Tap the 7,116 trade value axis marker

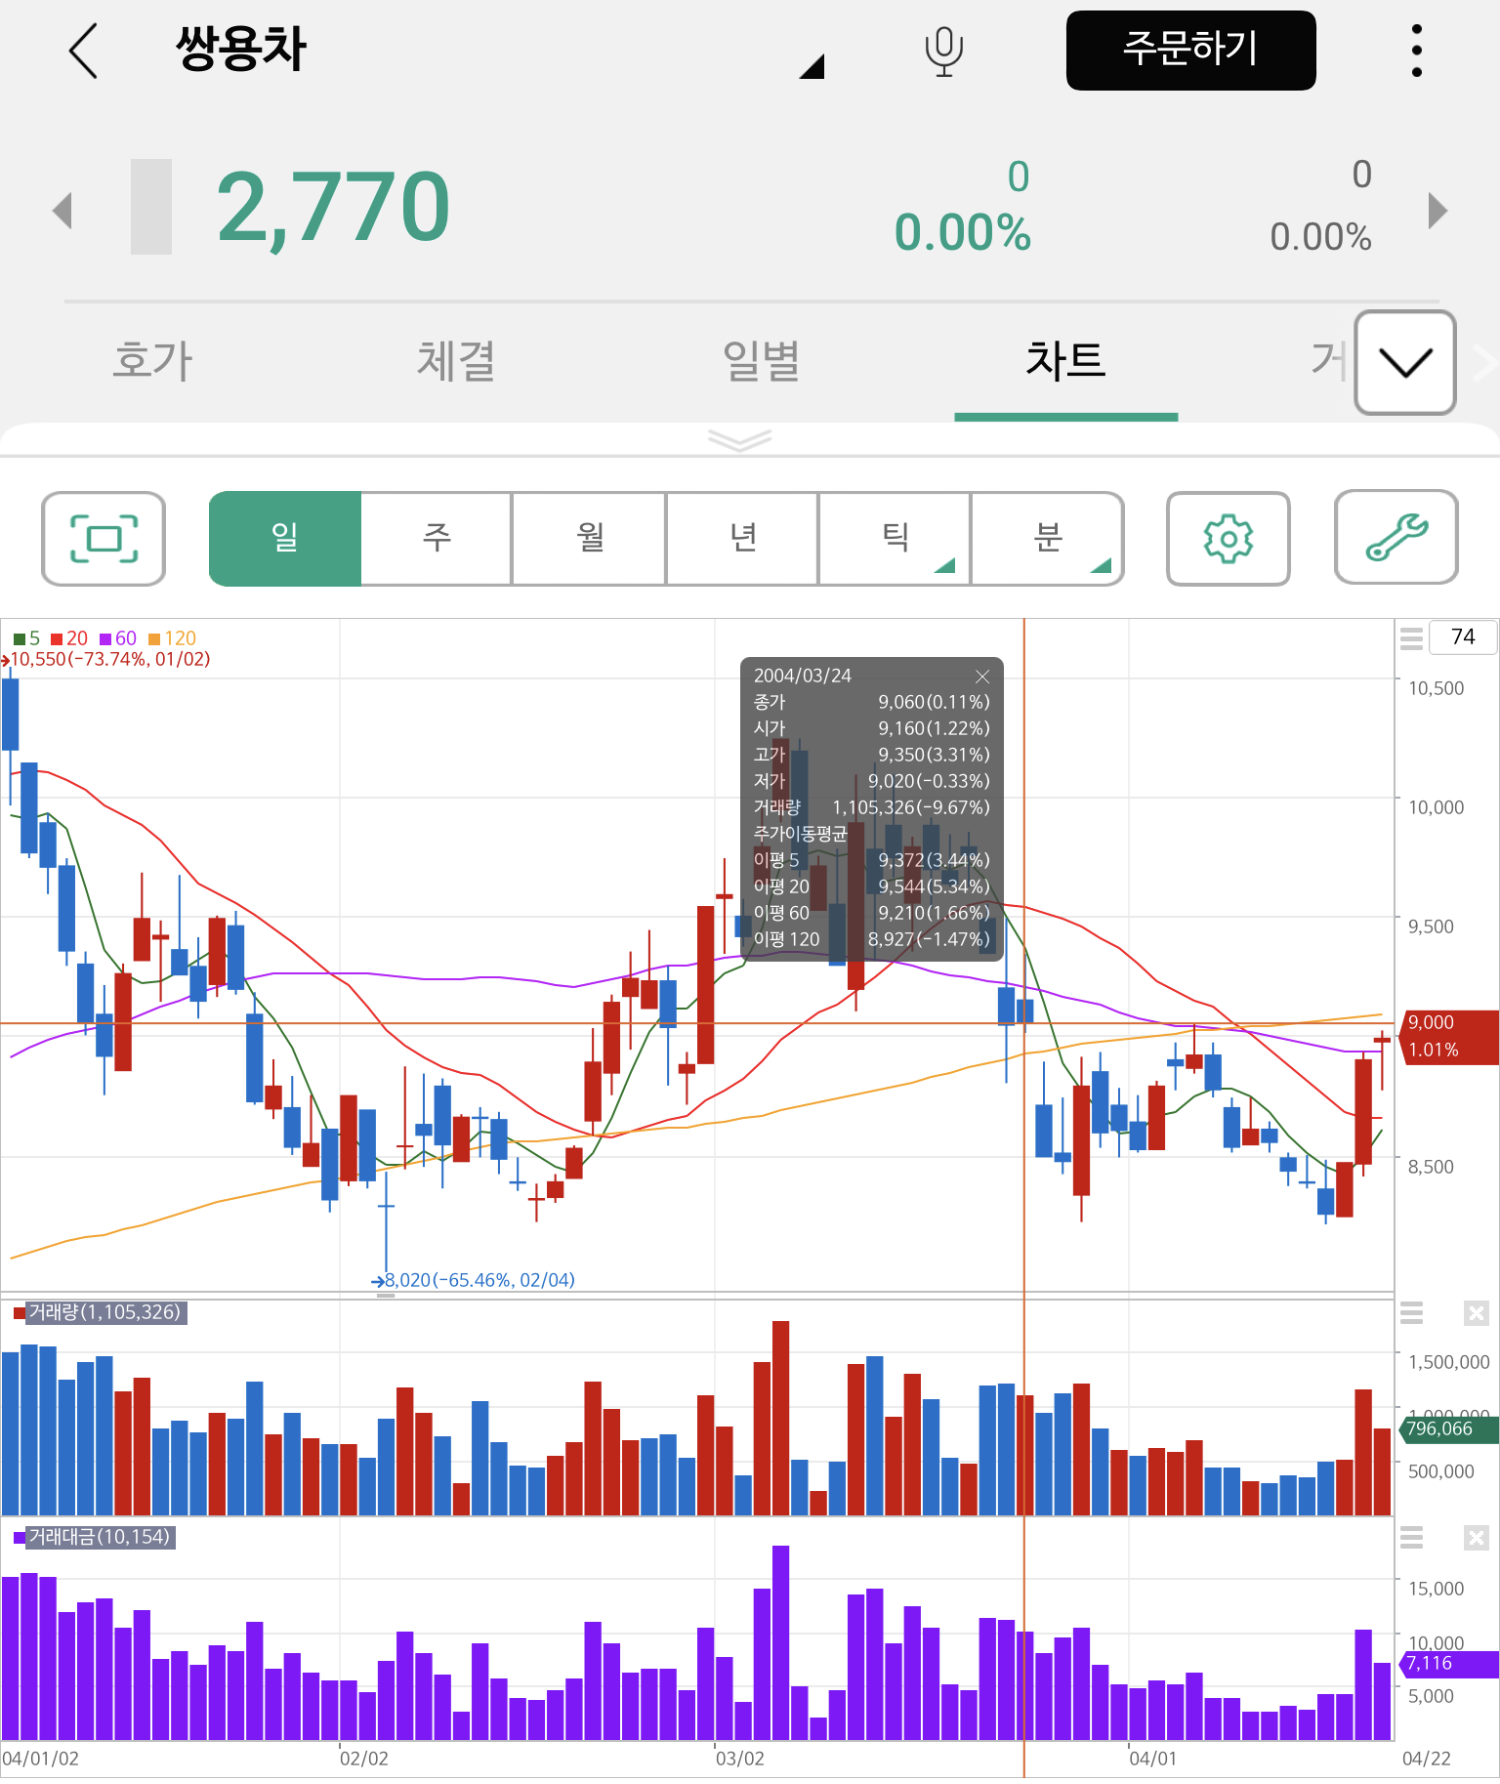pyautogui.click(x=1447, y=1664)
